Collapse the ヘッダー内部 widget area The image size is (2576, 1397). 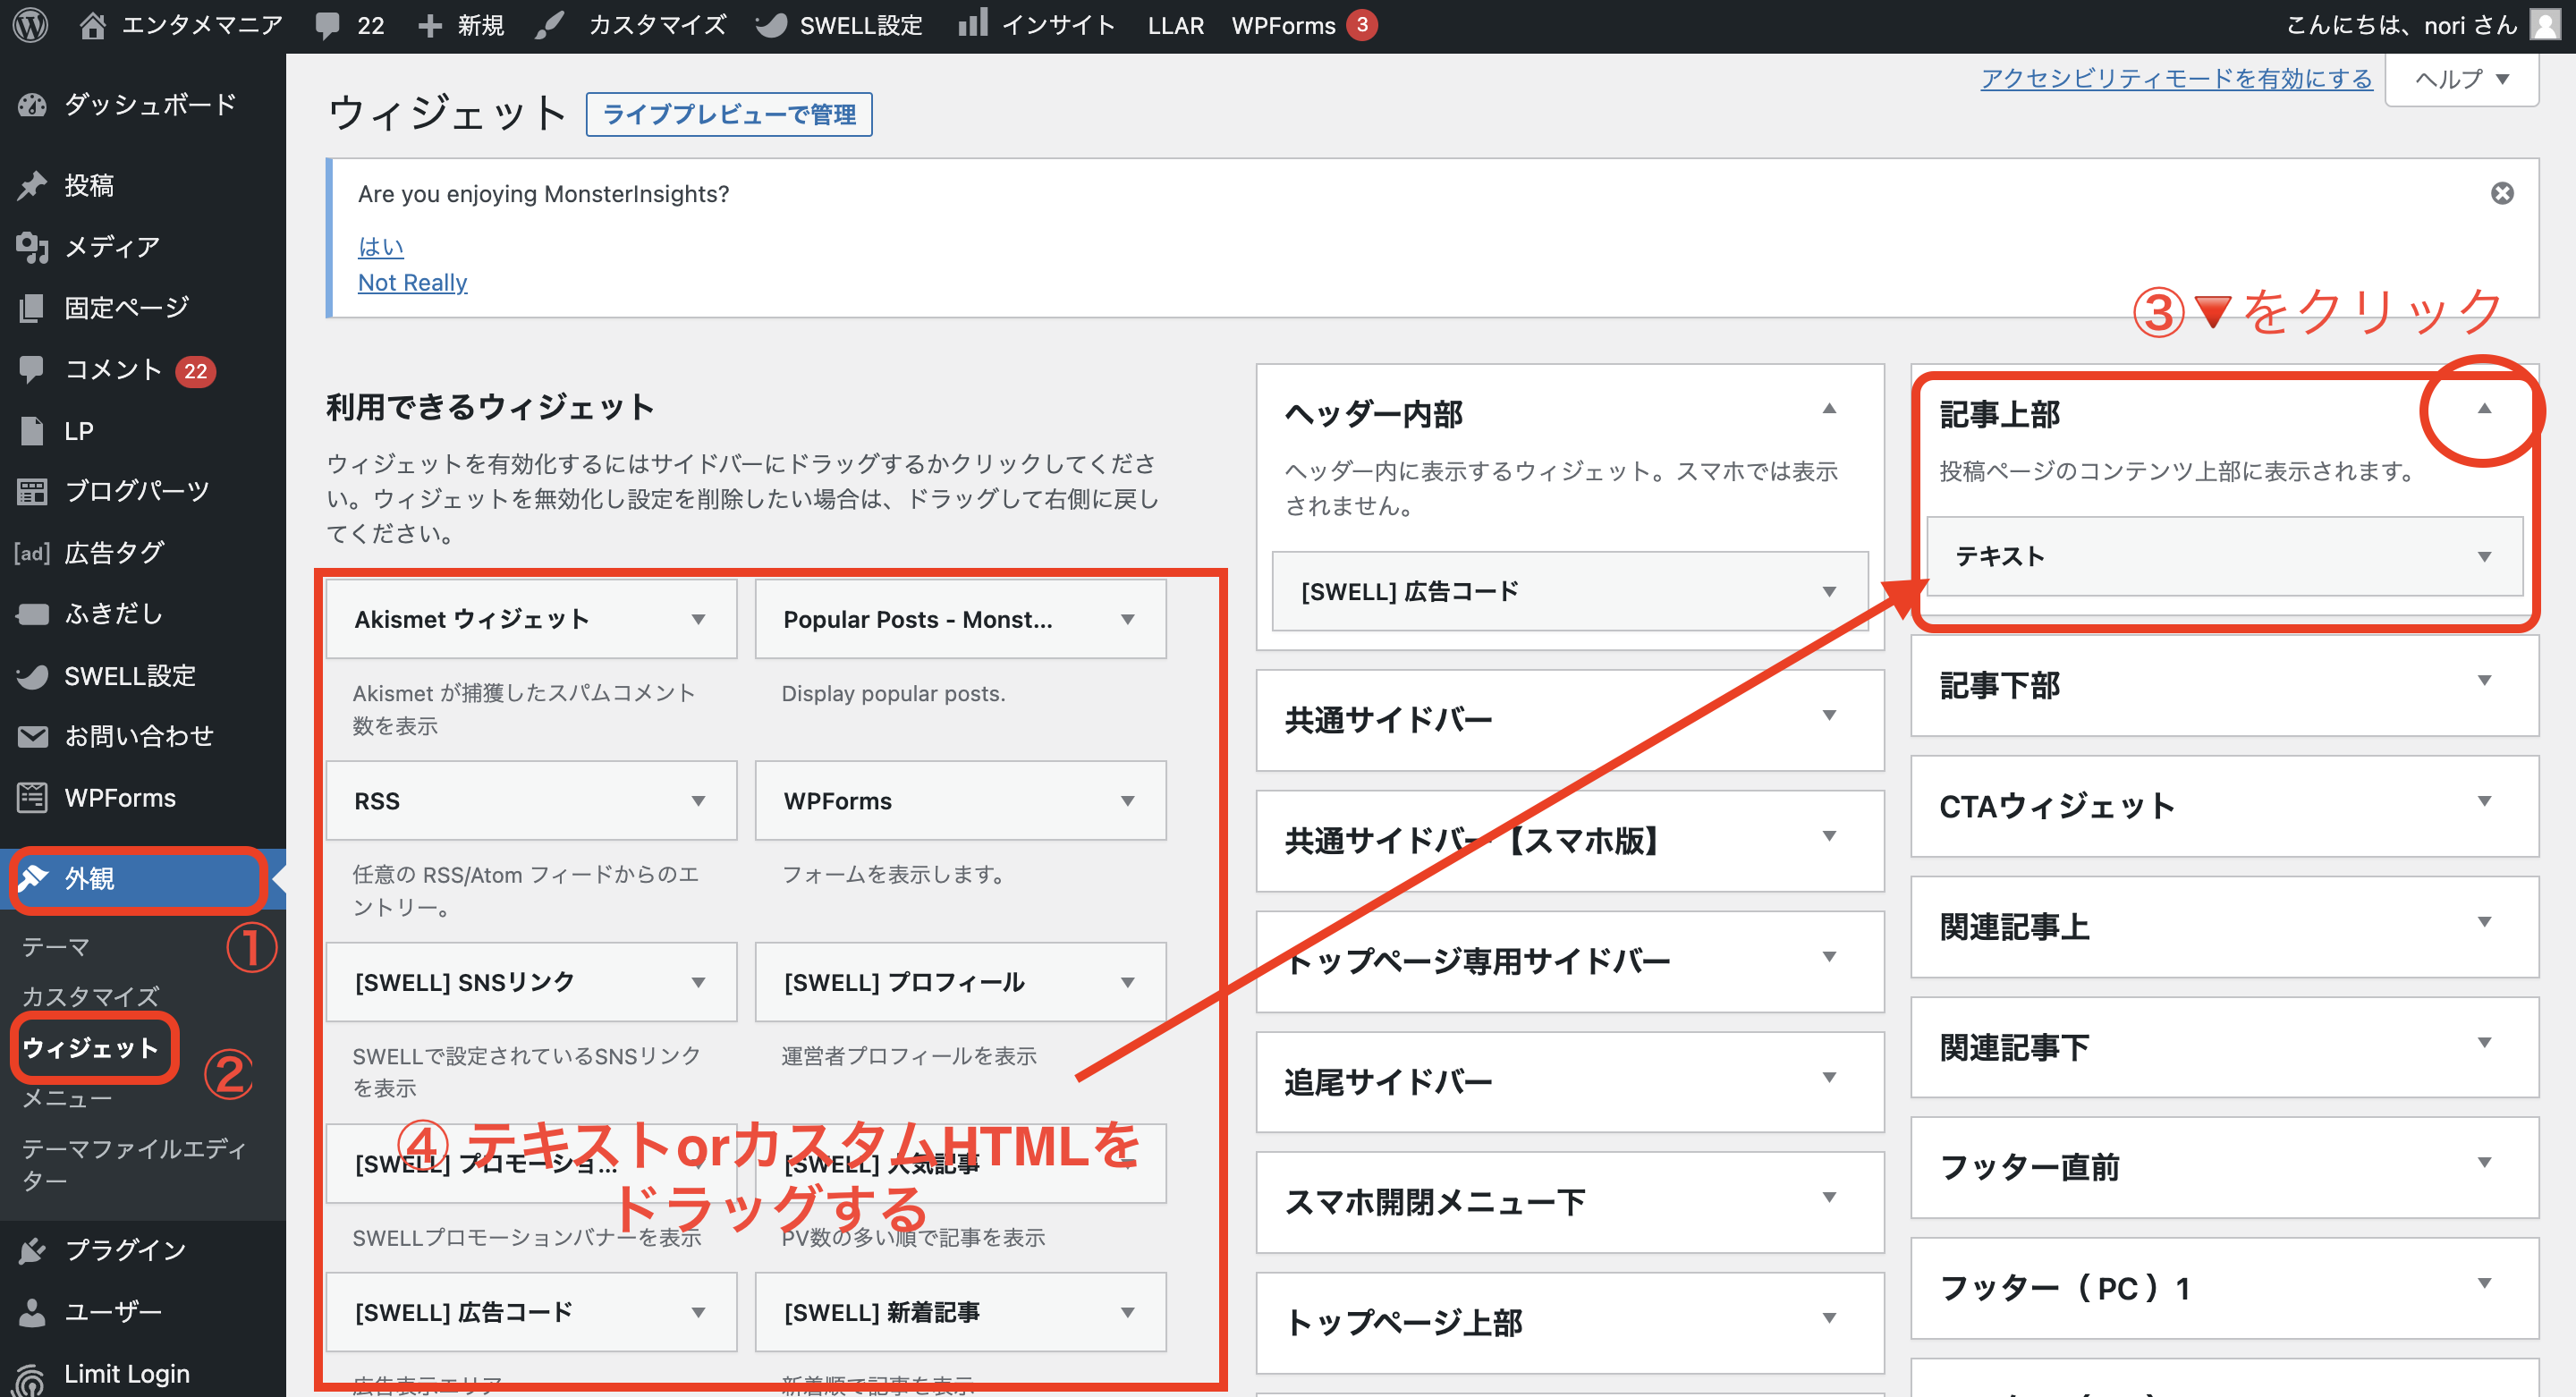tap(1829, 408)
